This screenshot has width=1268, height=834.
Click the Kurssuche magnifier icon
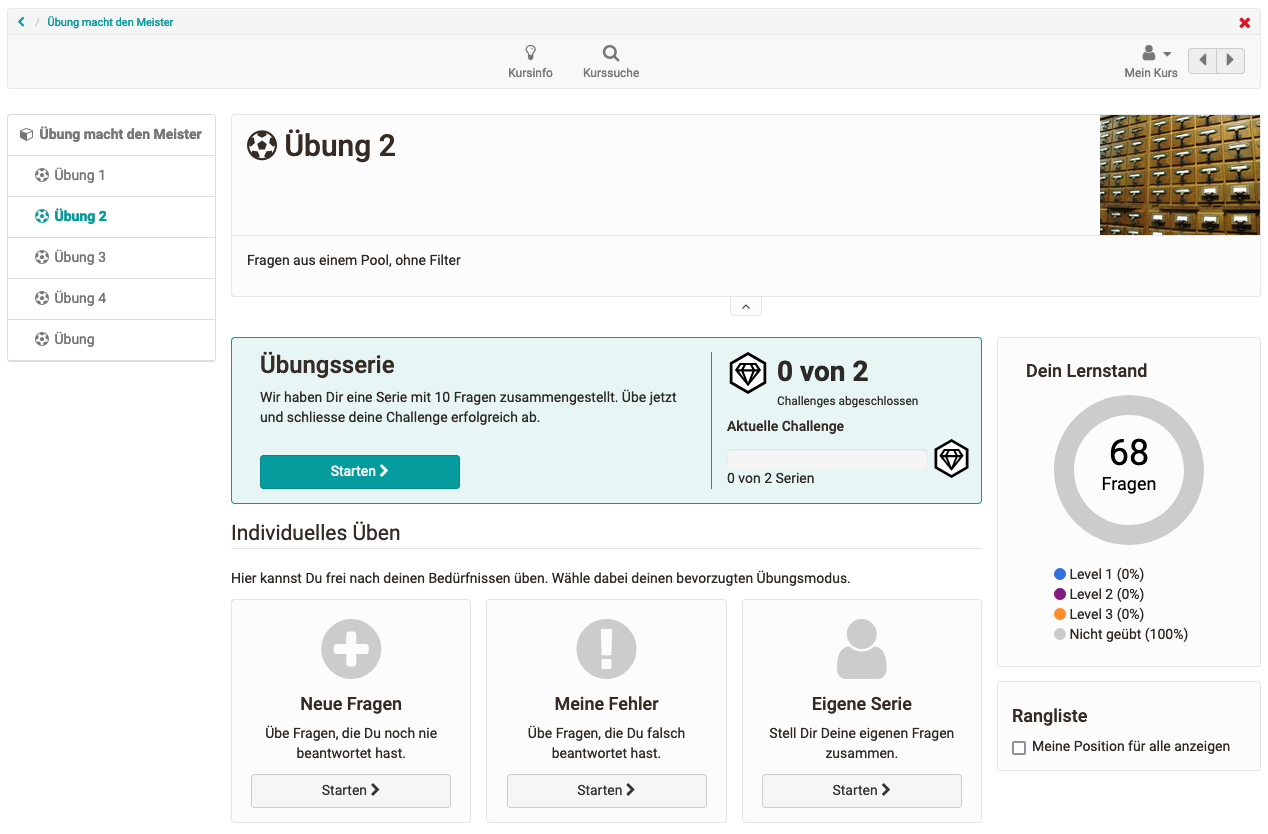pos(610,54)
